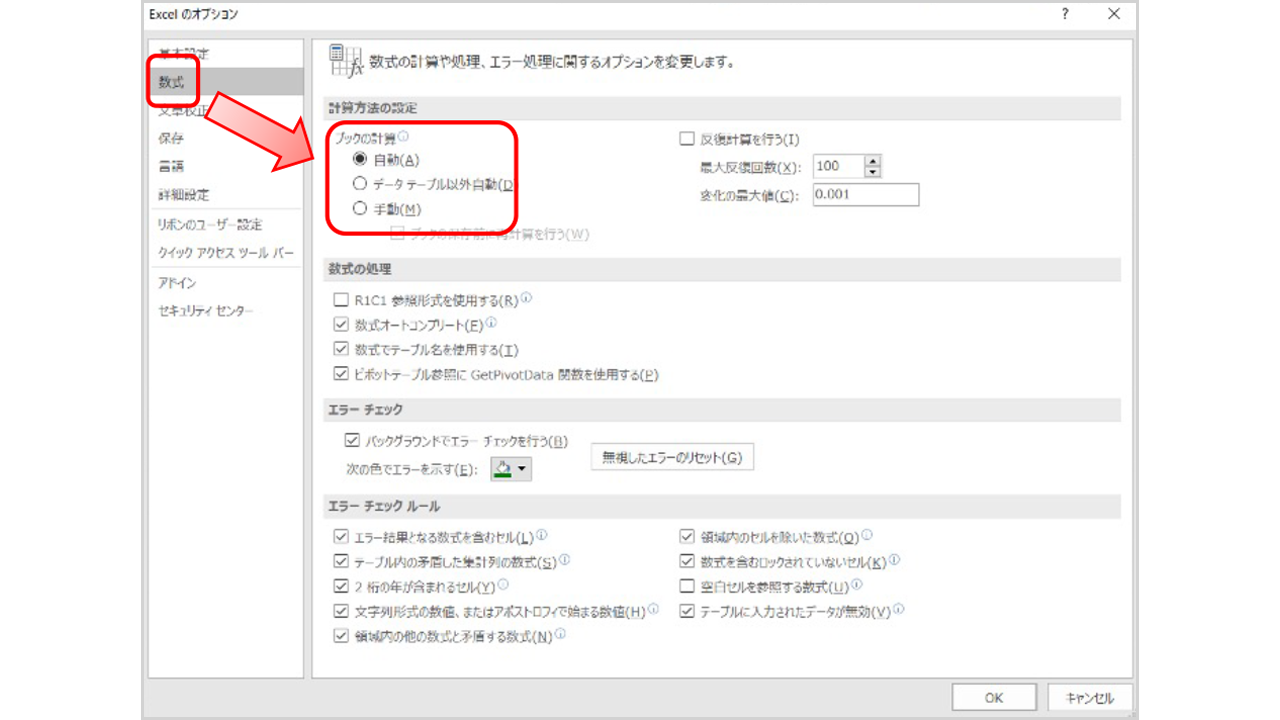1280x720 pixels.
Task: Click info icon beside 空白セルを参照する数式
Action: pyautogui.click(x=856, y=585)
